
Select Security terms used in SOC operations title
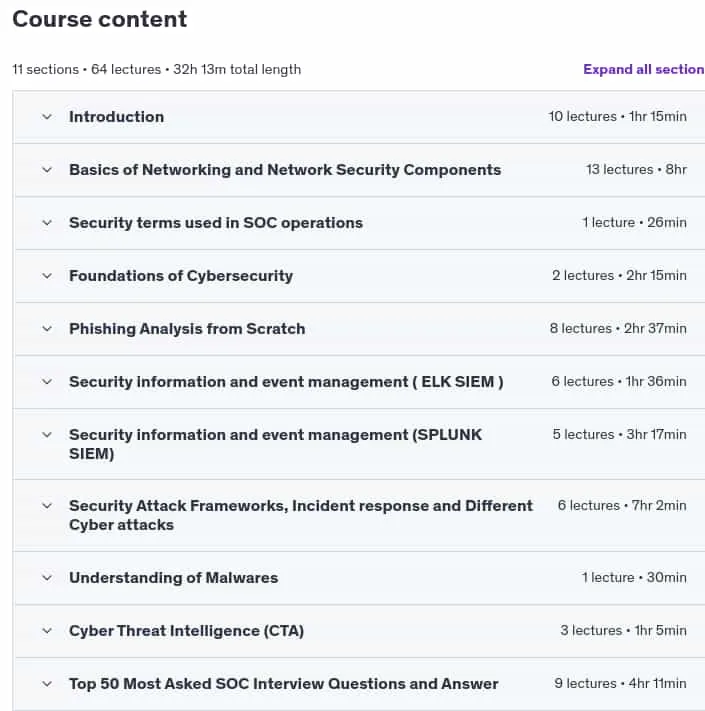coord(216,223)
